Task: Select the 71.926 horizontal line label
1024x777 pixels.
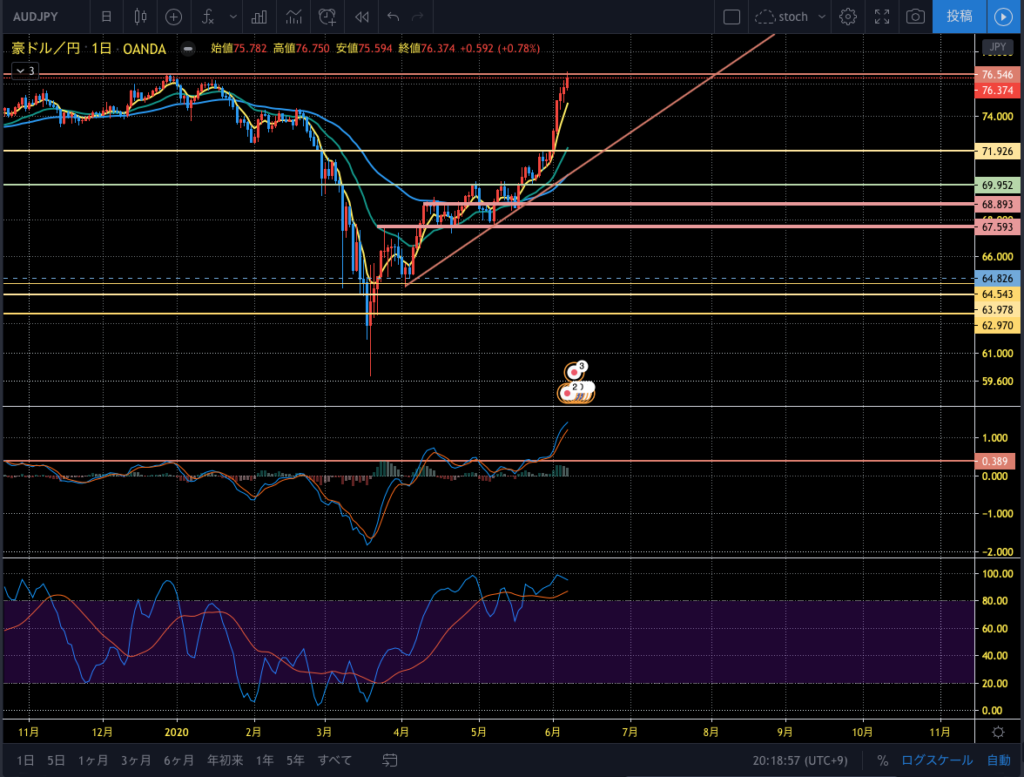Action: [x=997, y=151]
